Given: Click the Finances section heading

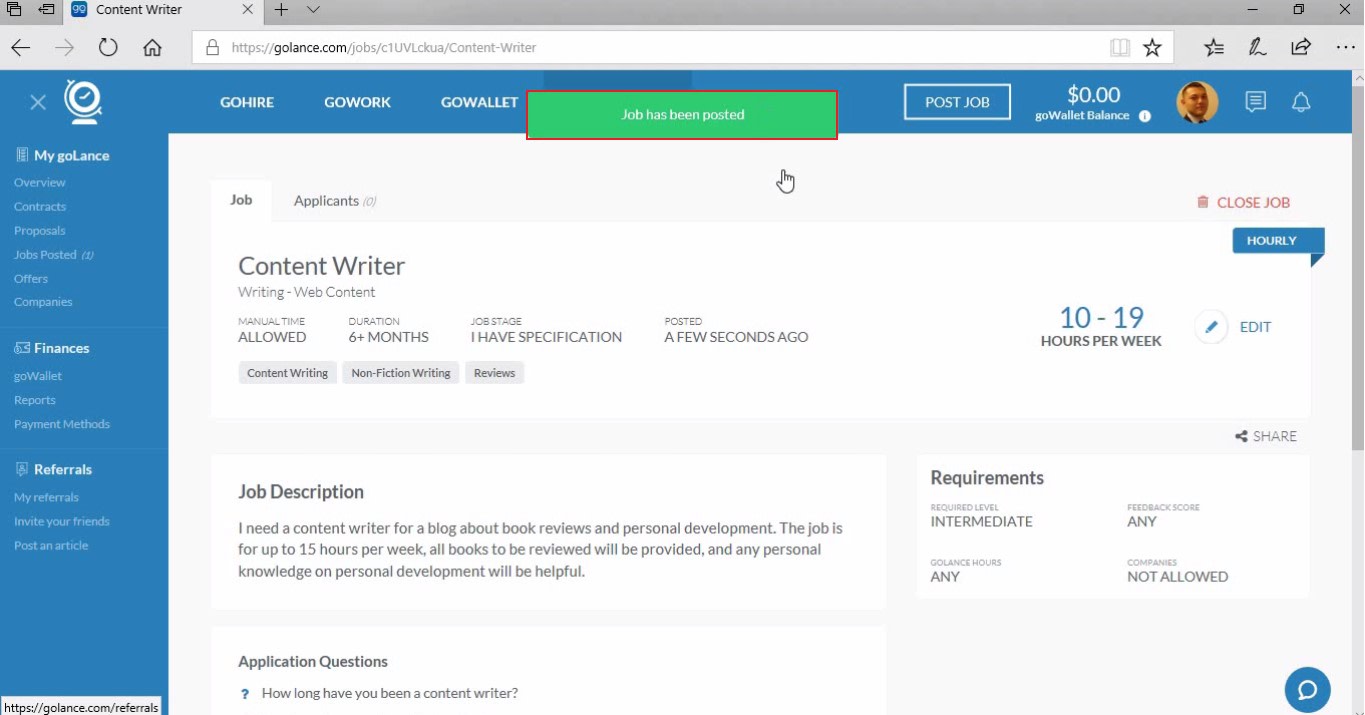Looking at the screenshot, I should coord(52,348).
